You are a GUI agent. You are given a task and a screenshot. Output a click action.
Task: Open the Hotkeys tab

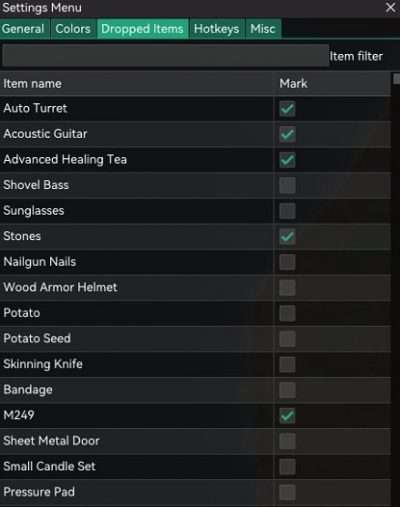[217, 29]
